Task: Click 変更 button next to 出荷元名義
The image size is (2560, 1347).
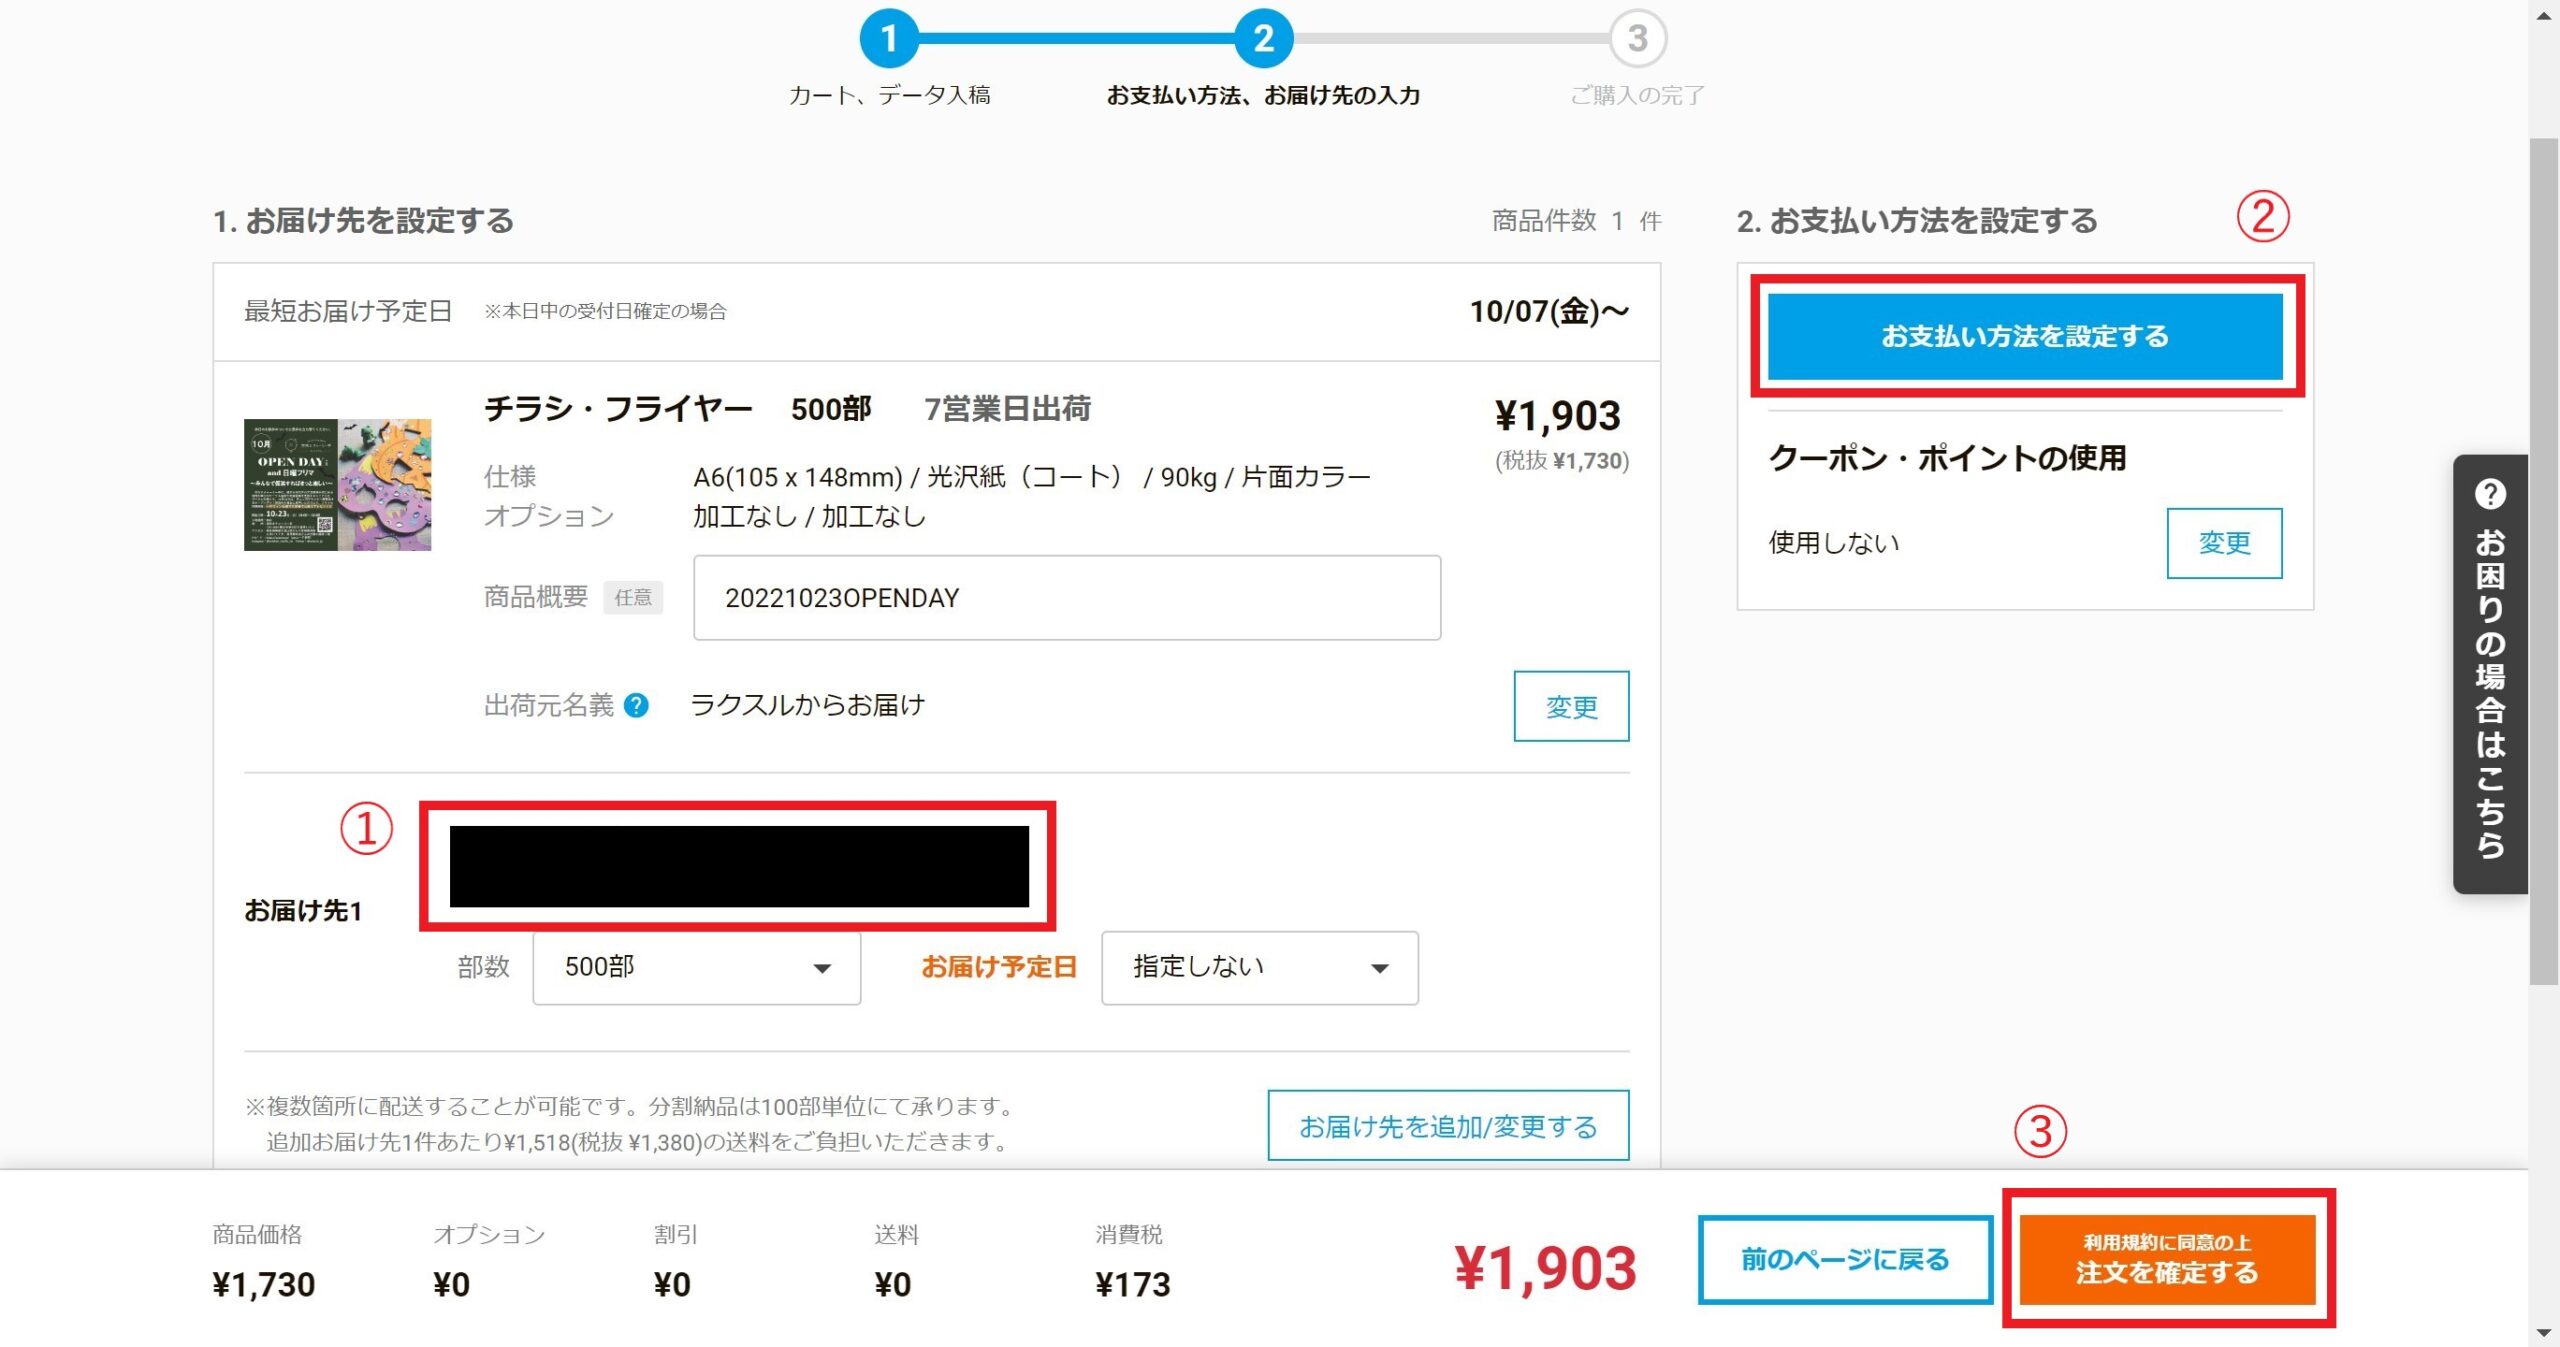Action: coord(1570,707)
